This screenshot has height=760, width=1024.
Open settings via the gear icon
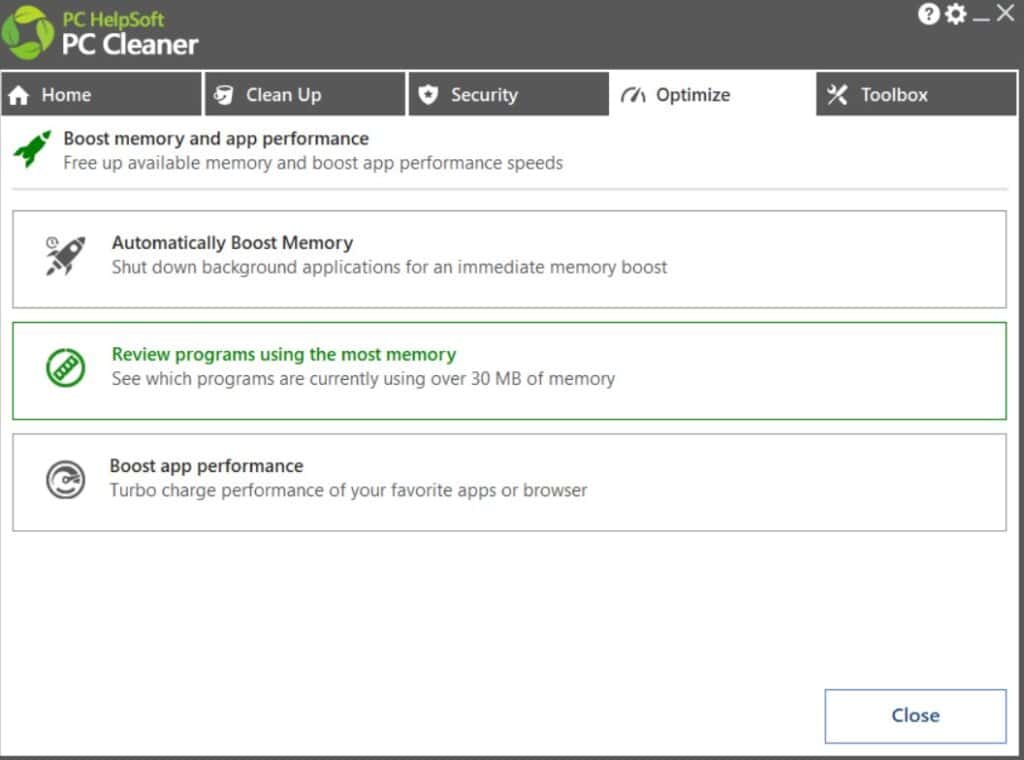[x=955, y=14]
